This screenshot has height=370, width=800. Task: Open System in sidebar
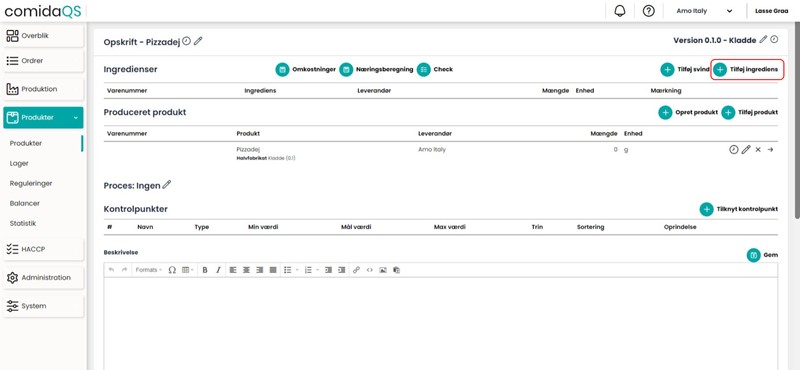pos(43,306)
